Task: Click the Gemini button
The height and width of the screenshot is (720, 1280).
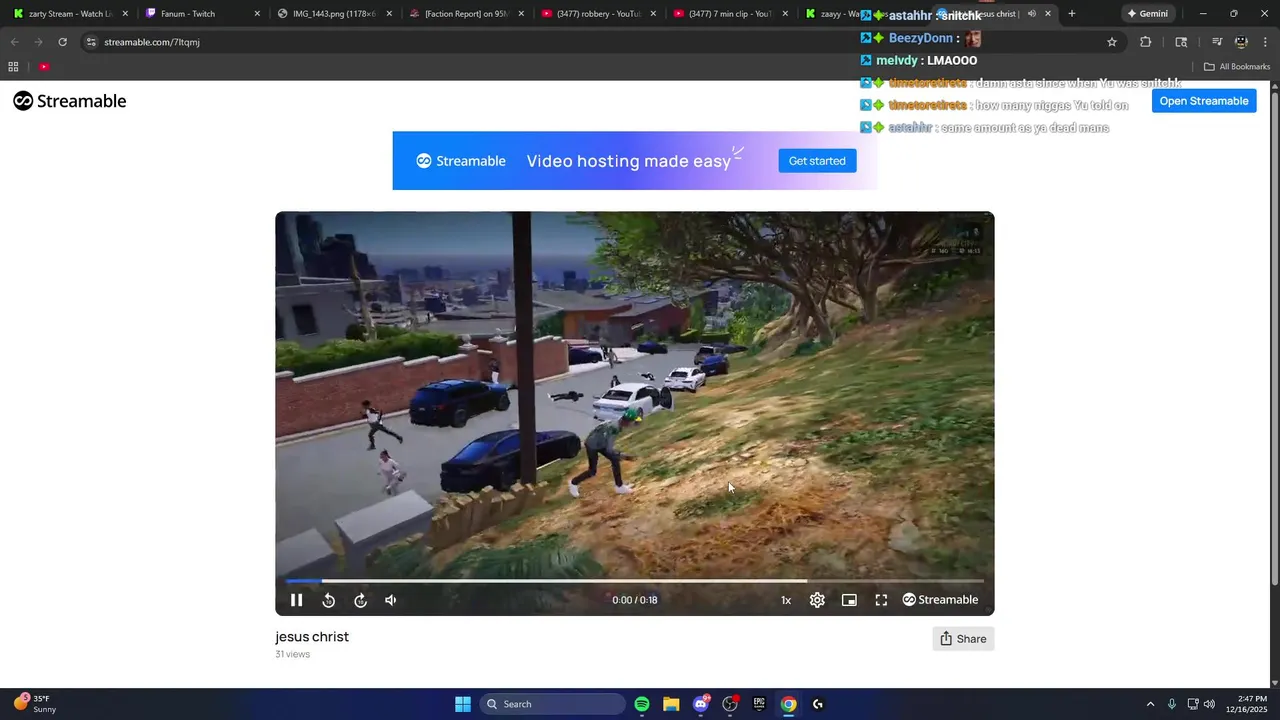Action: tap(1147, 14)
